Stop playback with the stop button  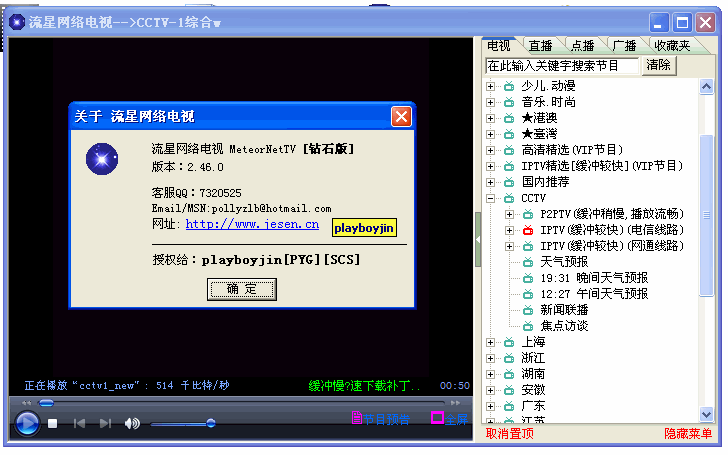pyautogui.click(x=52, y=423)
